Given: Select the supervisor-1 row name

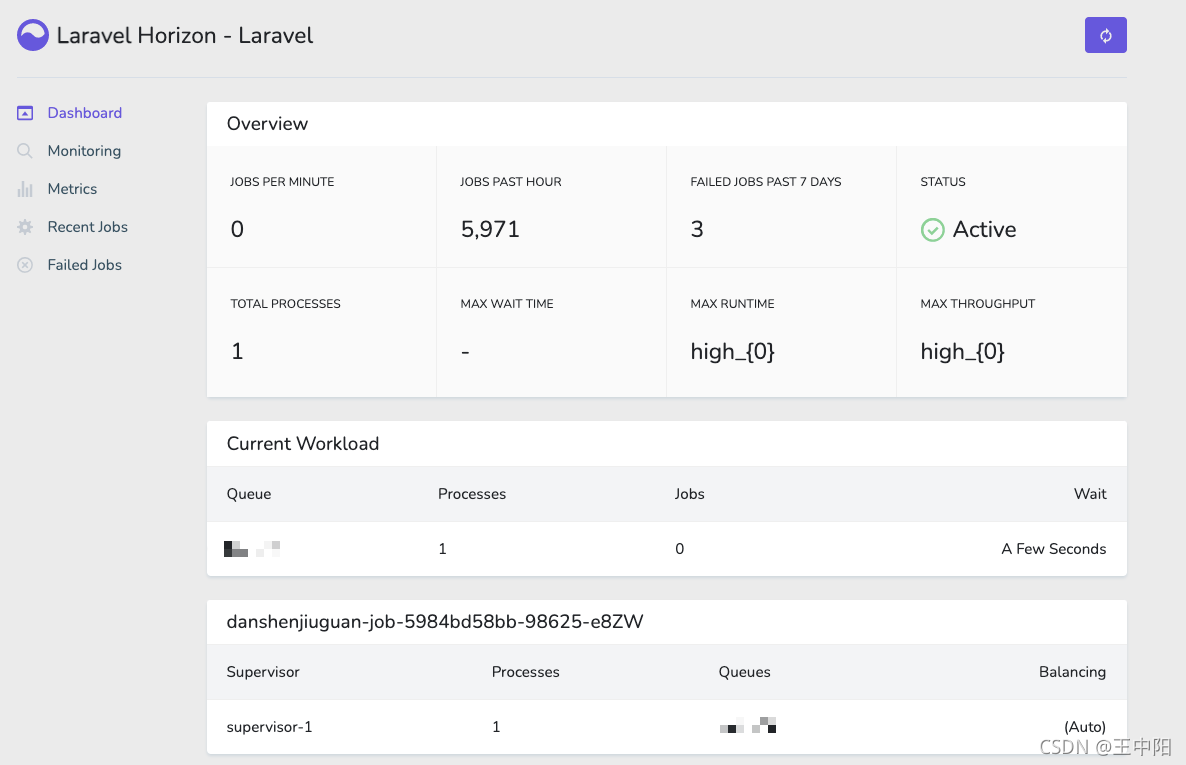Looking at the screenshot, I should coord(269,727).
